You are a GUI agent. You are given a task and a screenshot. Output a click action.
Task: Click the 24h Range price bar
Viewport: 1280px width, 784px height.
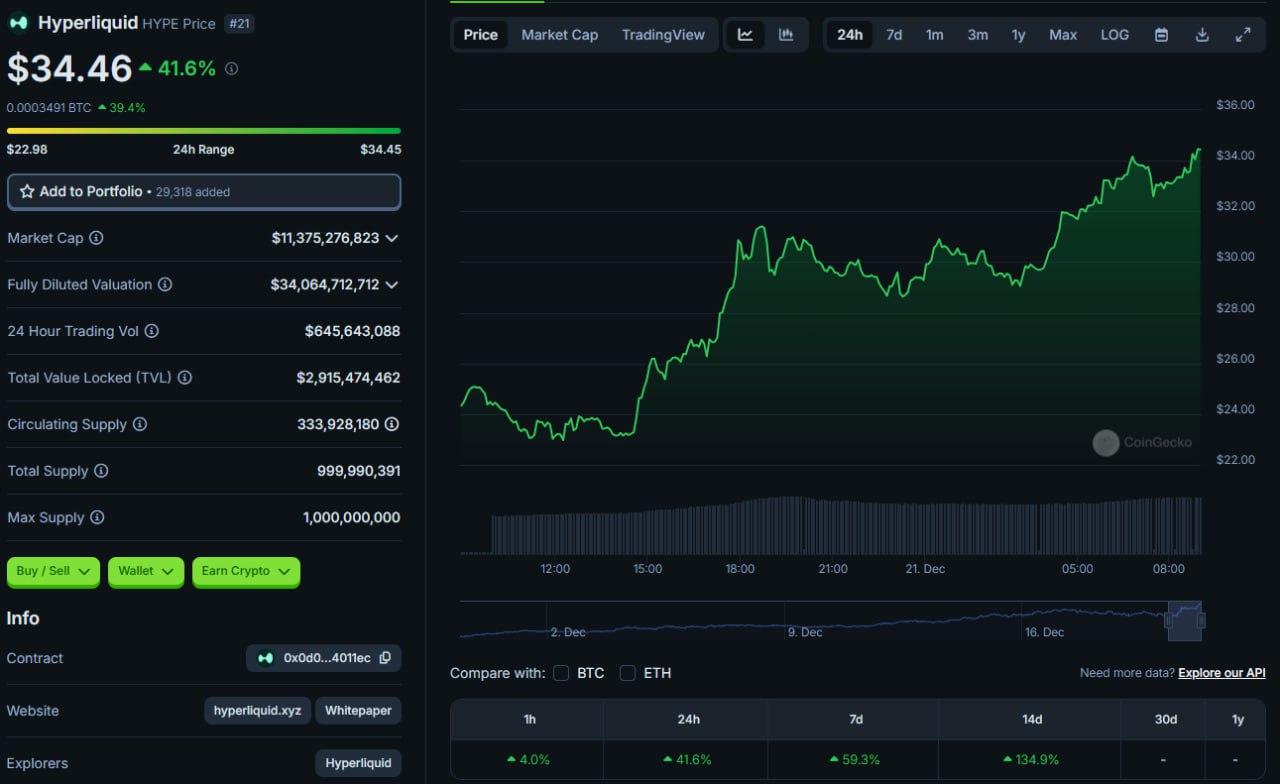pos(204,130)
